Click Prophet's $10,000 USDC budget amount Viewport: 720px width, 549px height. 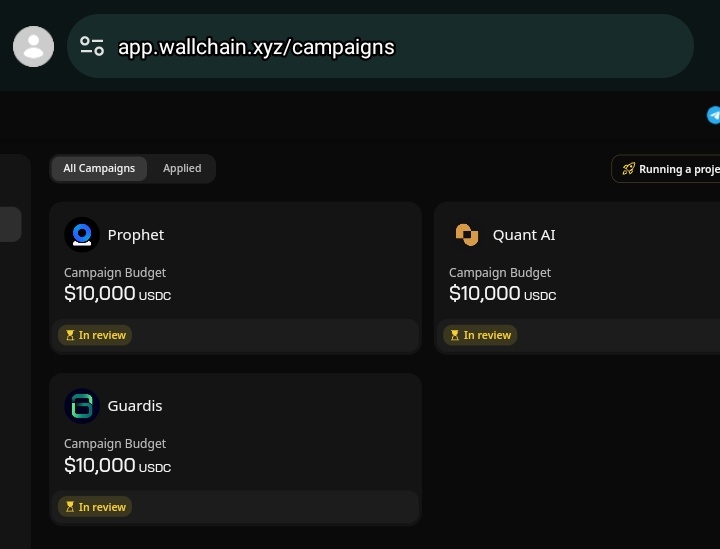pyautogui.click(x=118, y=293)
